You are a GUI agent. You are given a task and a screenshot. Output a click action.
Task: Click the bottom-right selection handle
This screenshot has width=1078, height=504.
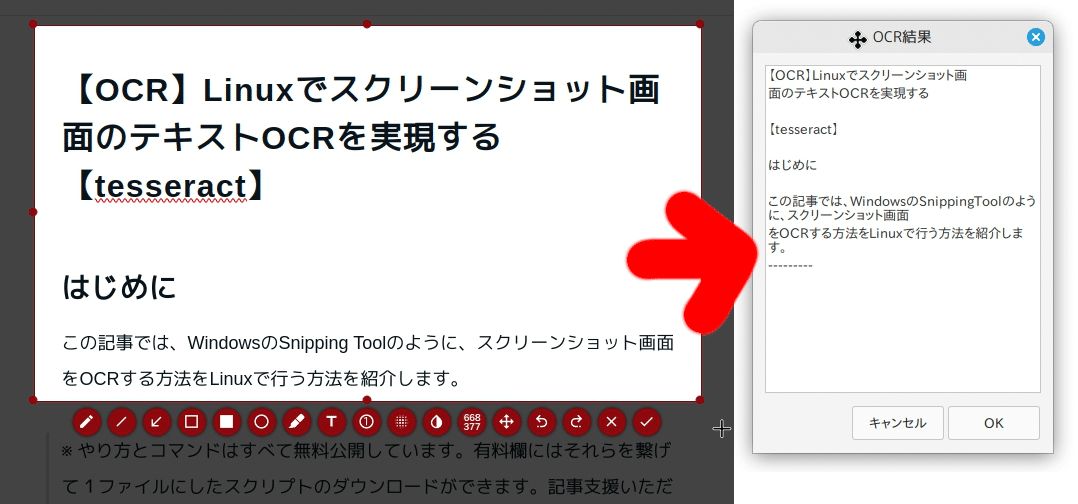tap(700, 399)
